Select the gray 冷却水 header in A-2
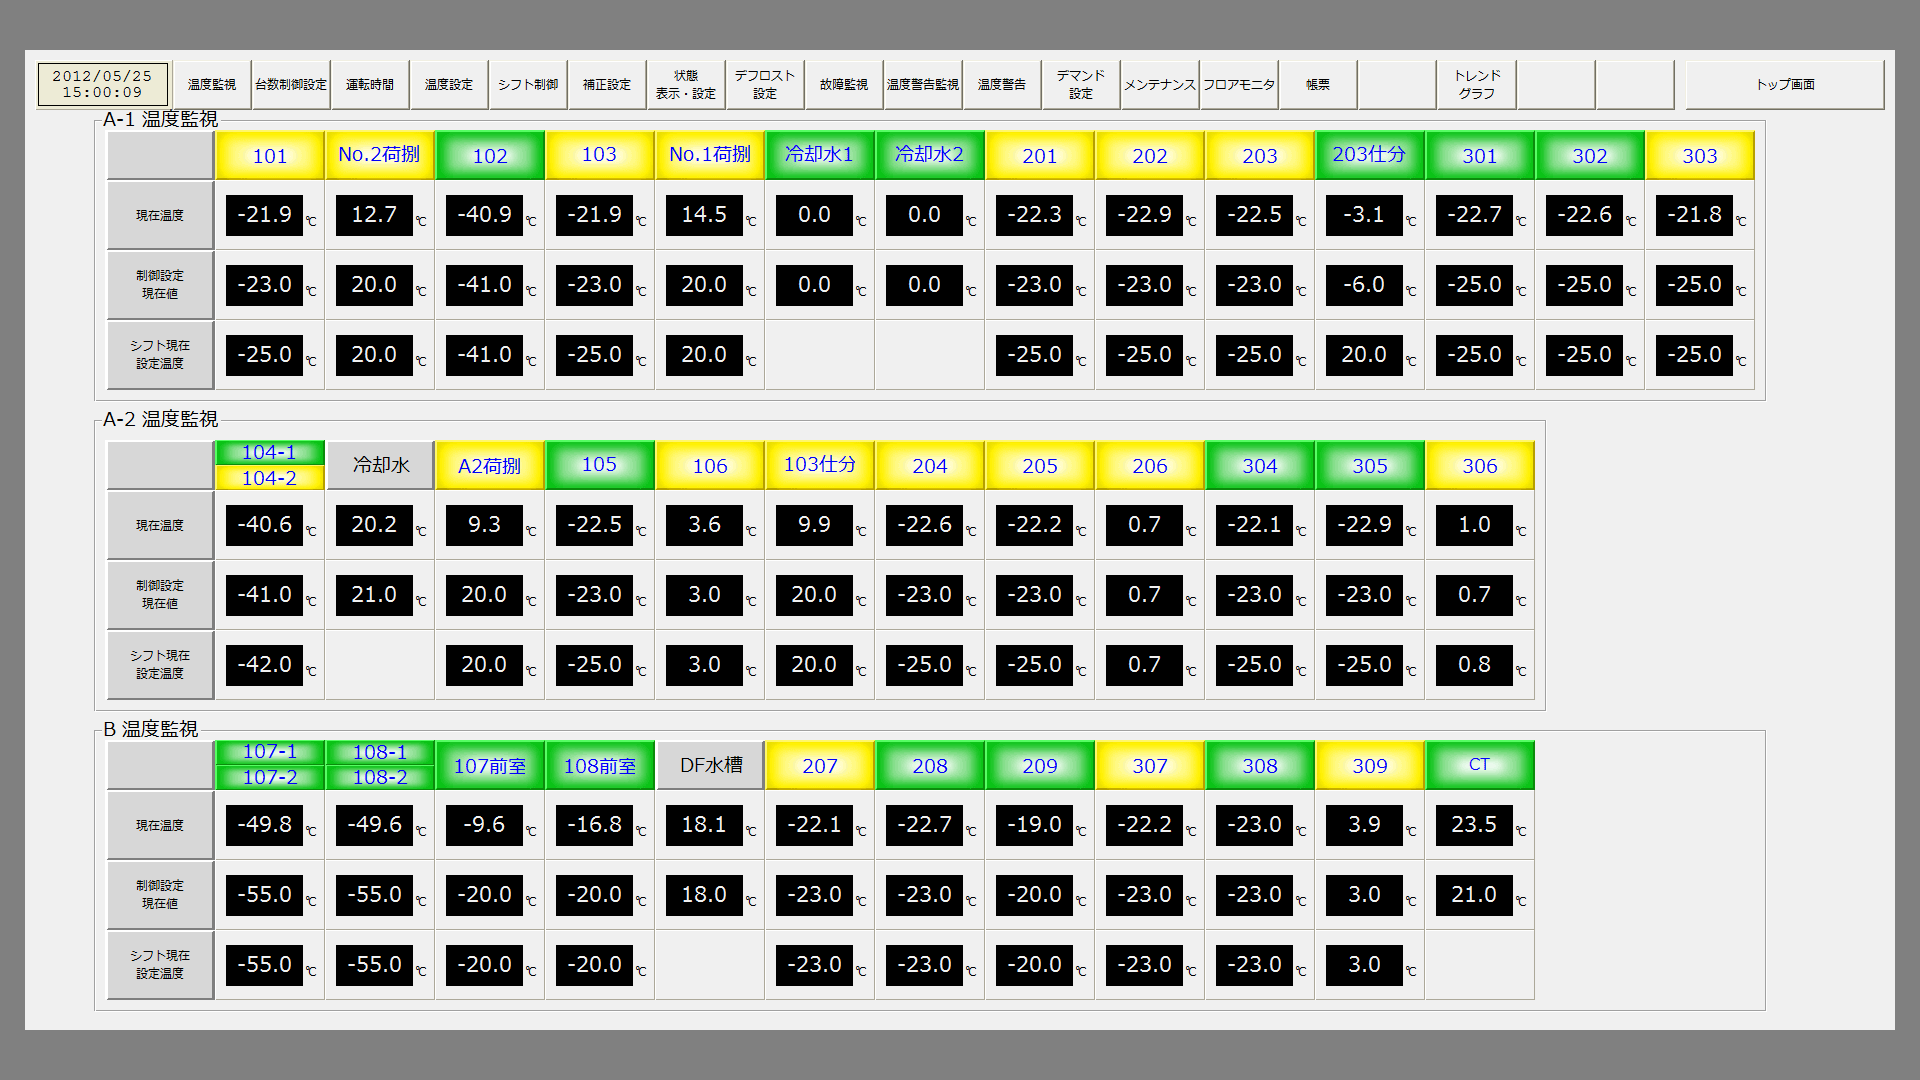The height and width of the screenshot is (1080, 1920). (x=380, y=465)
